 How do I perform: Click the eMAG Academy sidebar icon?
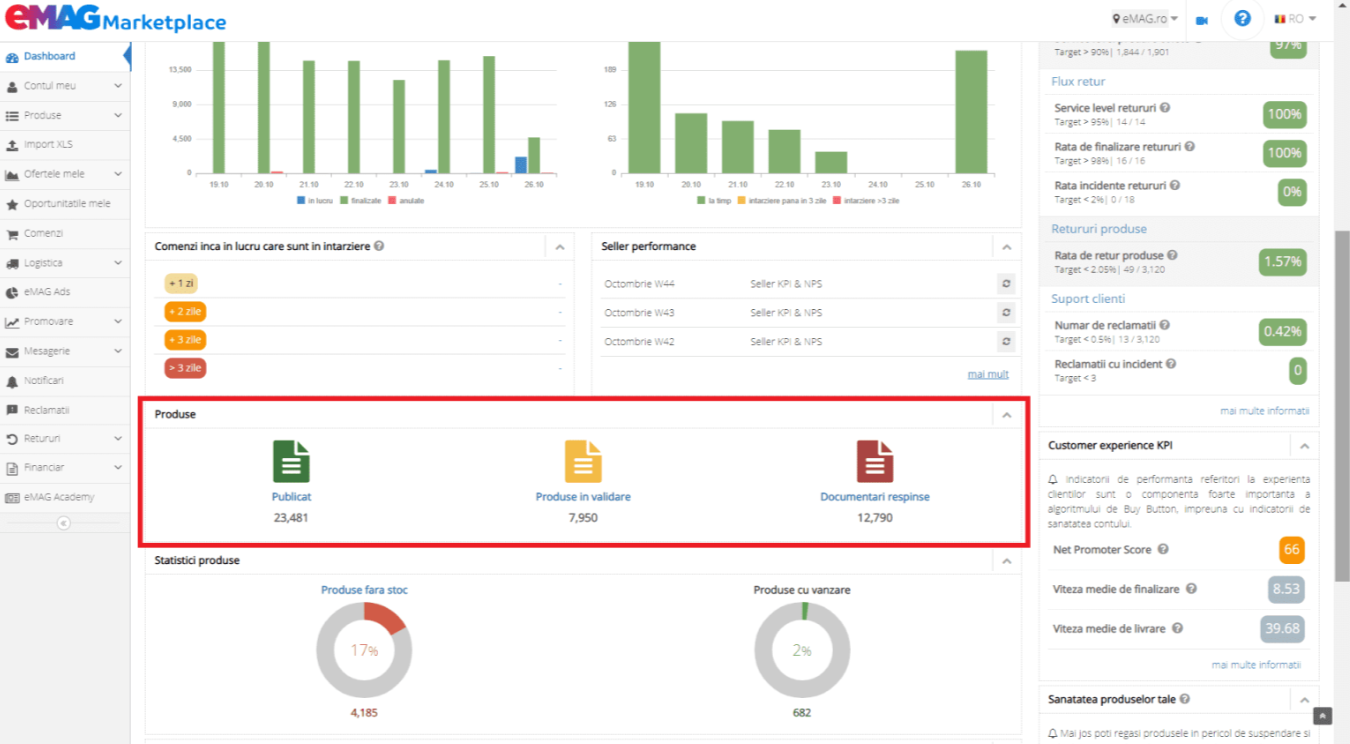[x=12, y=498]
